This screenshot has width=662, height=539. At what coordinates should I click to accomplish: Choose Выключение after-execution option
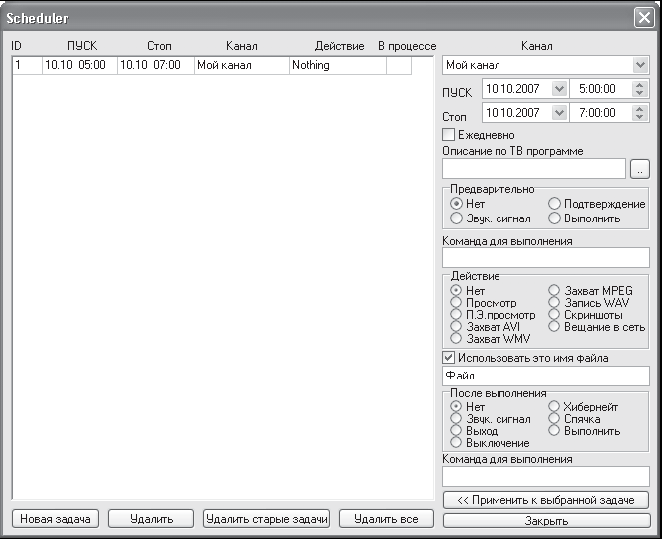(x=456, y=443)
